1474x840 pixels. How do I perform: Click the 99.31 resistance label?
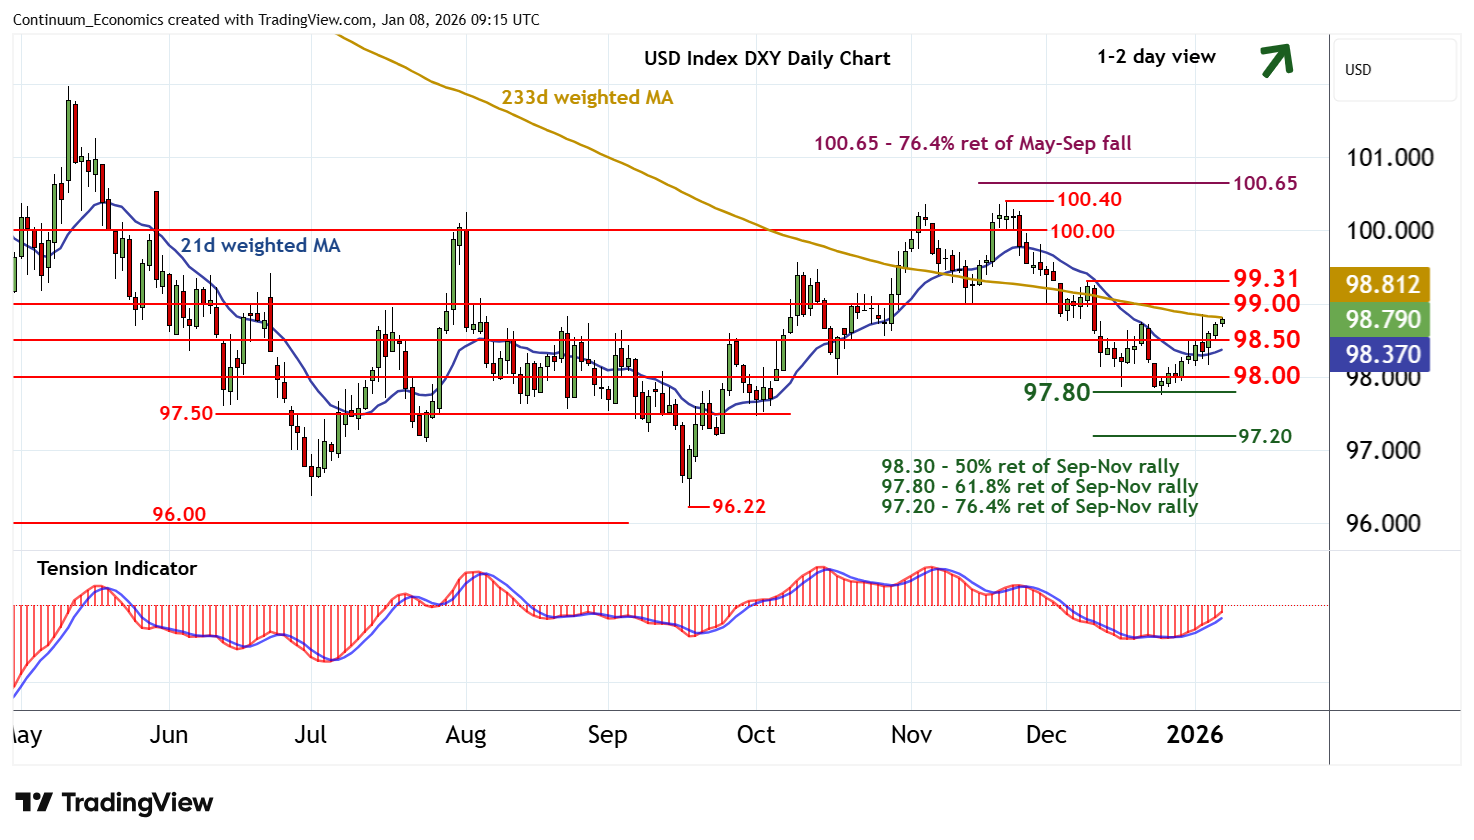[x=1266, y=279]
